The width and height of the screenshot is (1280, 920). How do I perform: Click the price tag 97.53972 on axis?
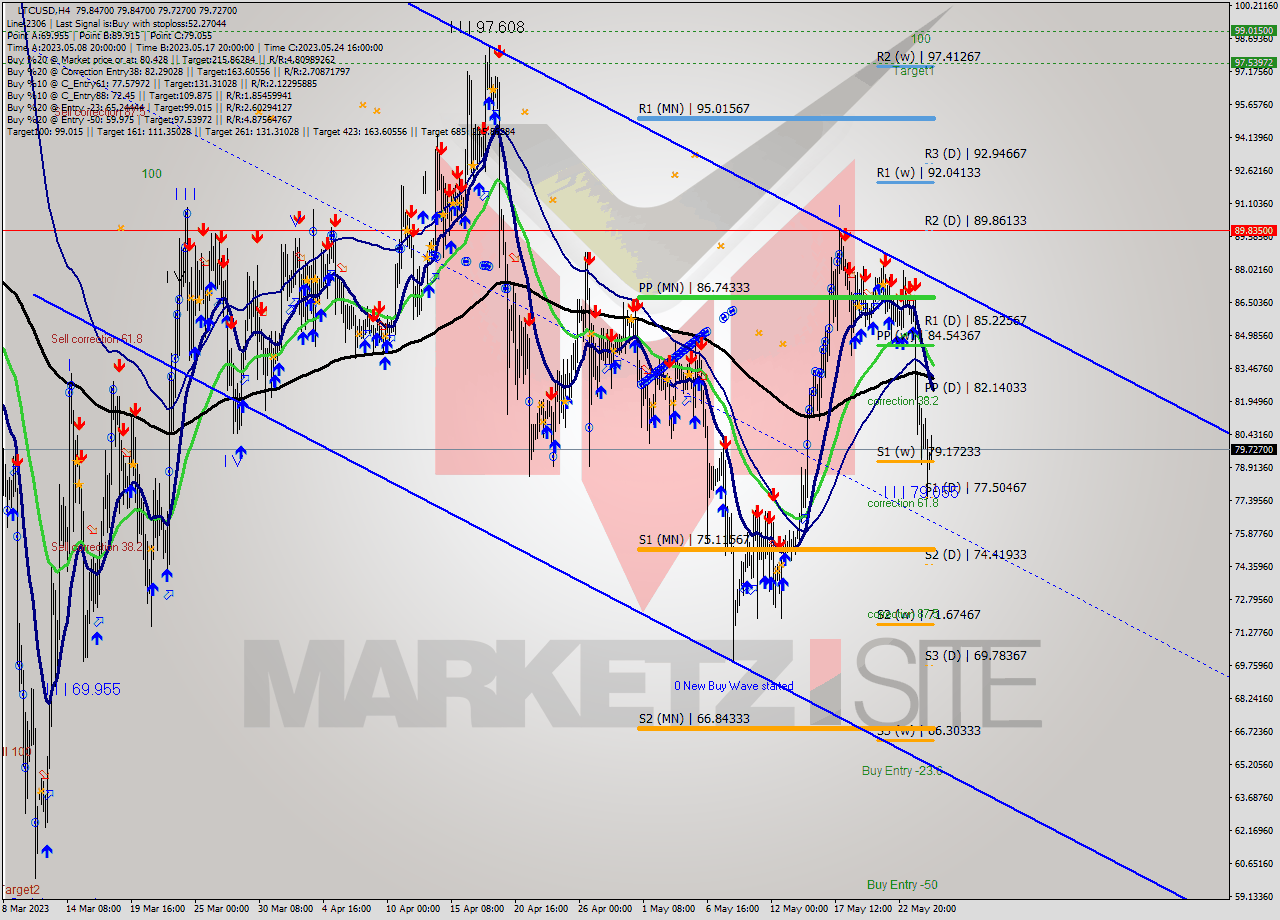coord(1254,62)
